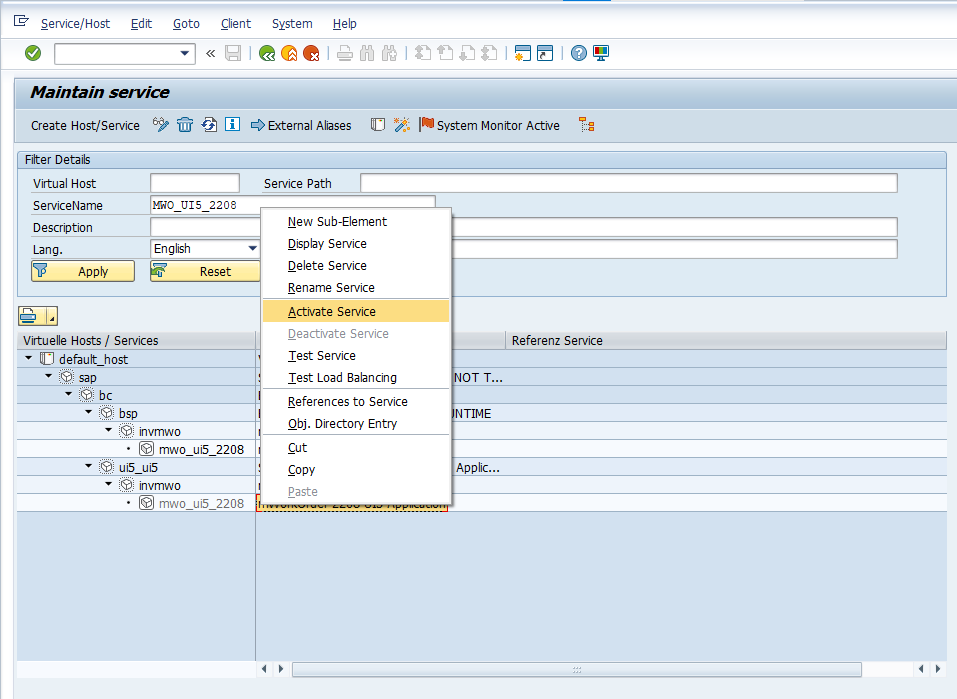
Task: Click the green Back arrow icon
Action: pyautogui.click(x=267, y=53)
